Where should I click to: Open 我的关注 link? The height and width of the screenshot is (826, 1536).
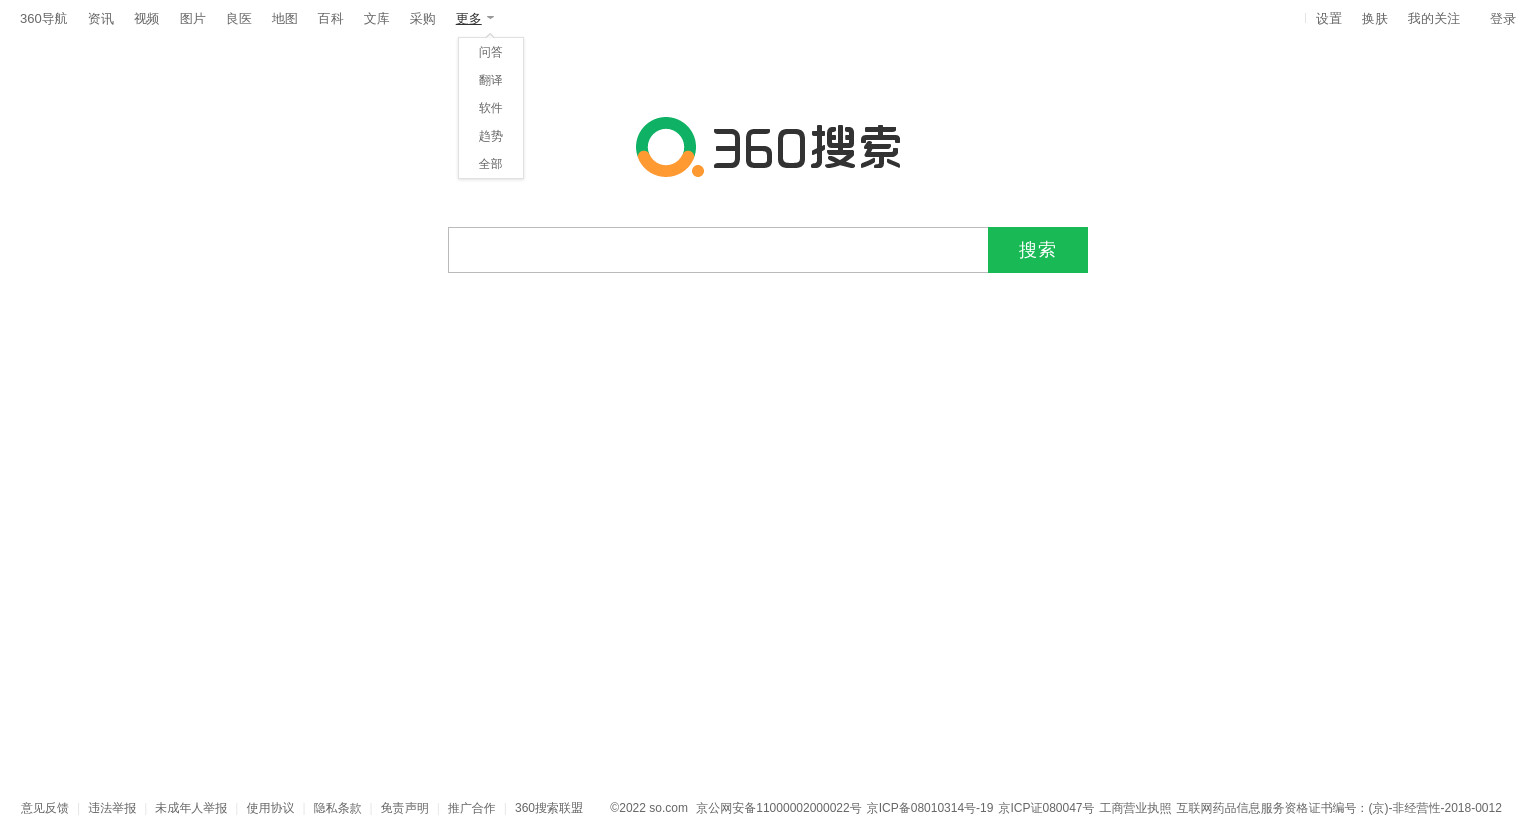[1434, 19]
